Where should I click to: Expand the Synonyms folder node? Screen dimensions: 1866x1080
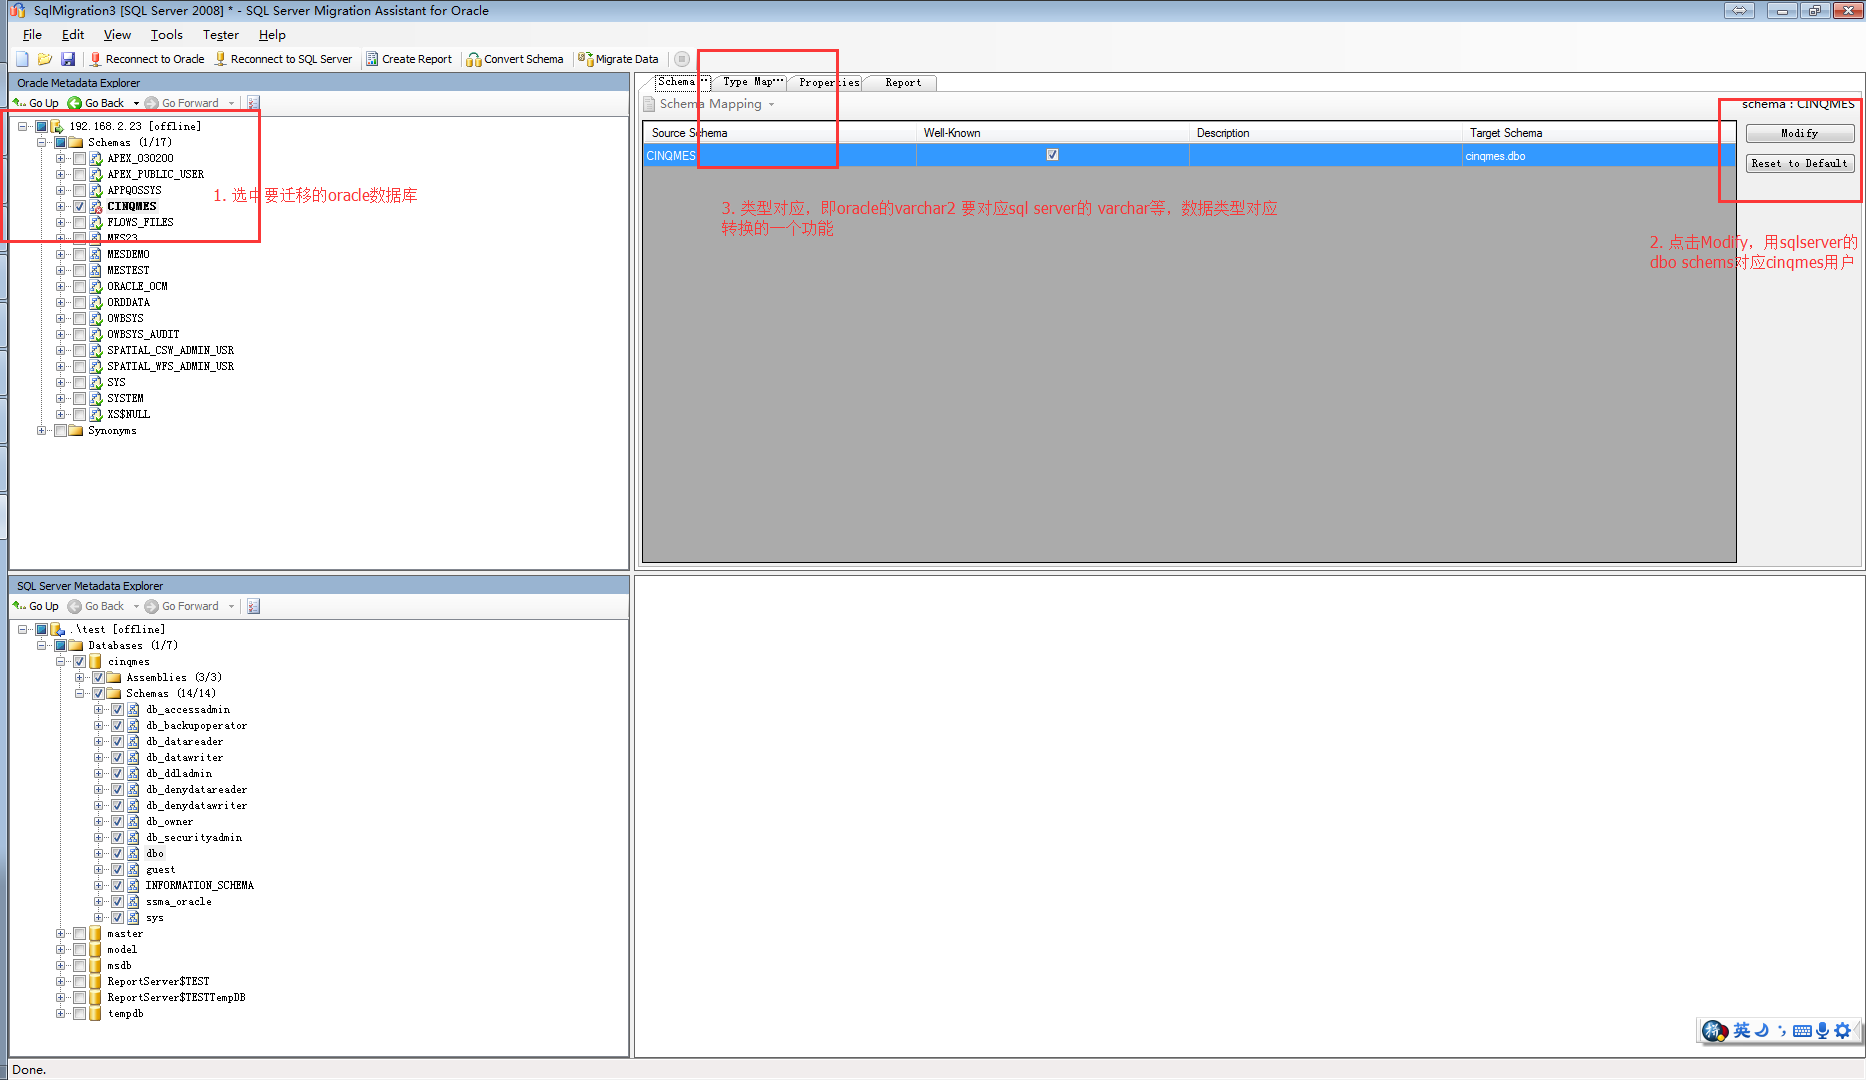(x=41, y=430)
